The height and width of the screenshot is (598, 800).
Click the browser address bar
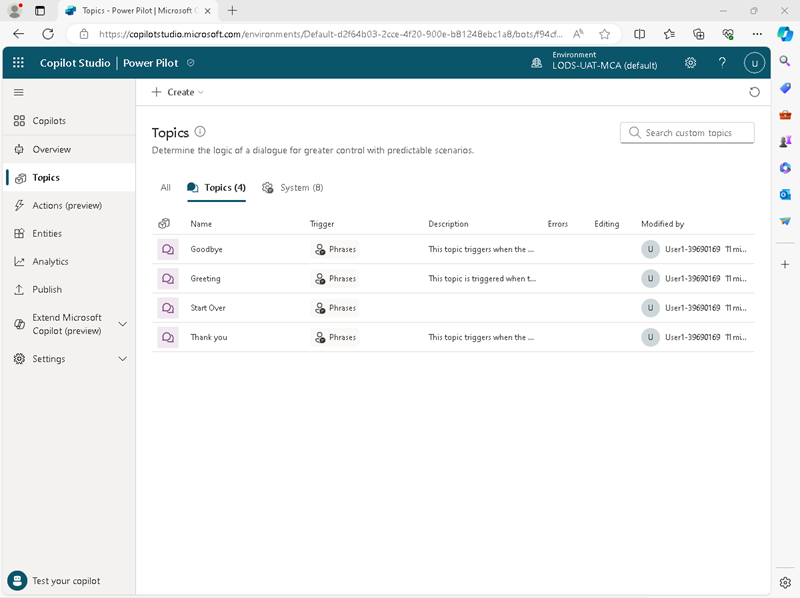tap(331, 34)
